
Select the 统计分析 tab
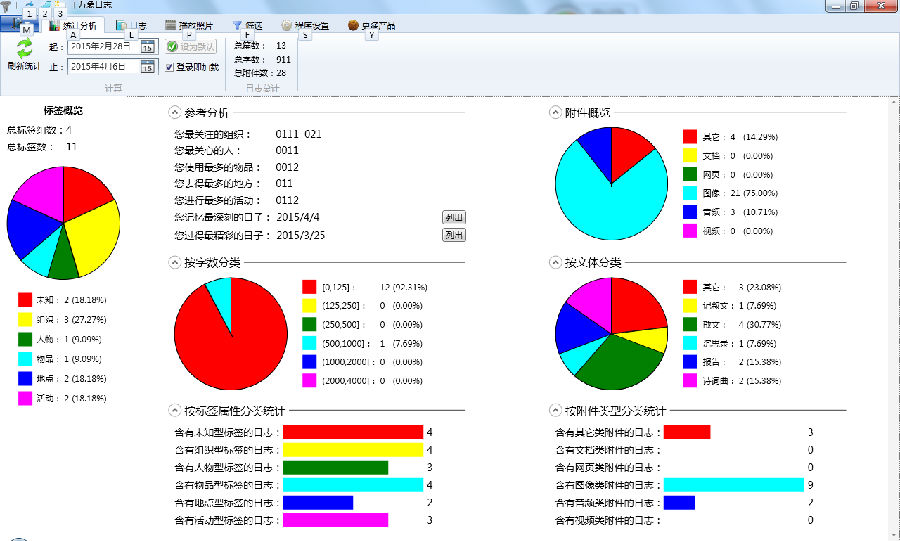[x=75, y=25]
